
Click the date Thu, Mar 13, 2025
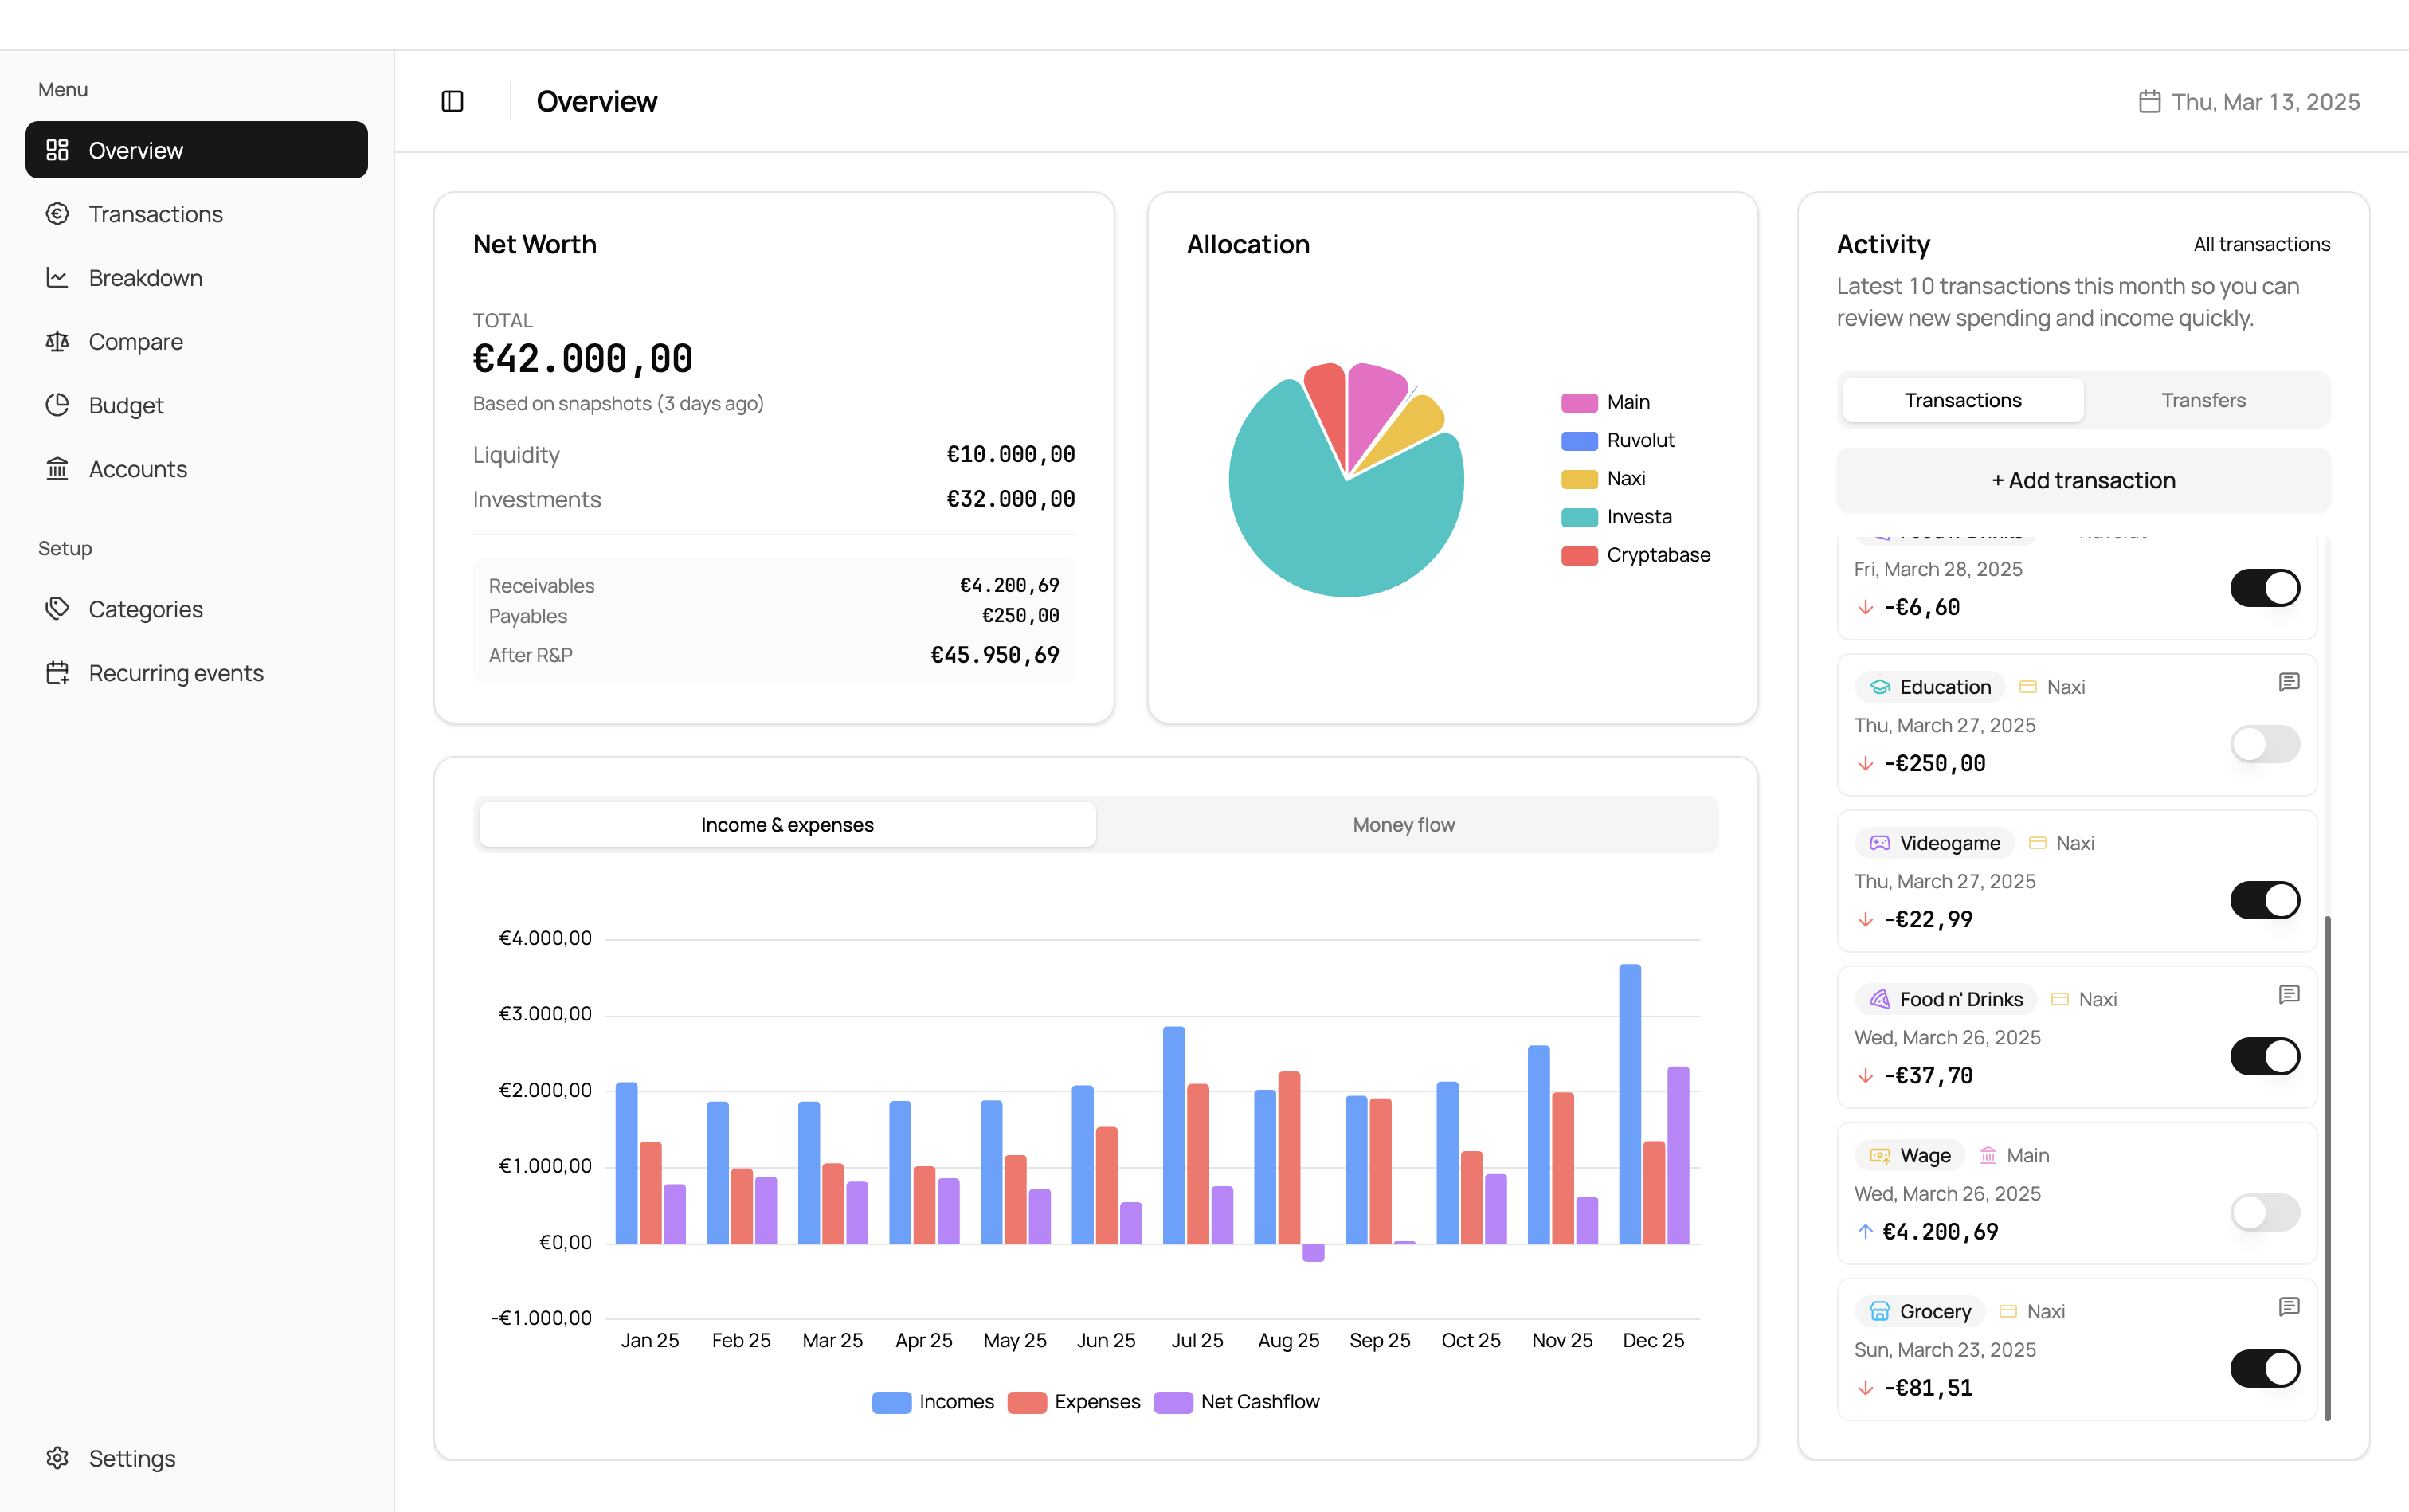2265,102
